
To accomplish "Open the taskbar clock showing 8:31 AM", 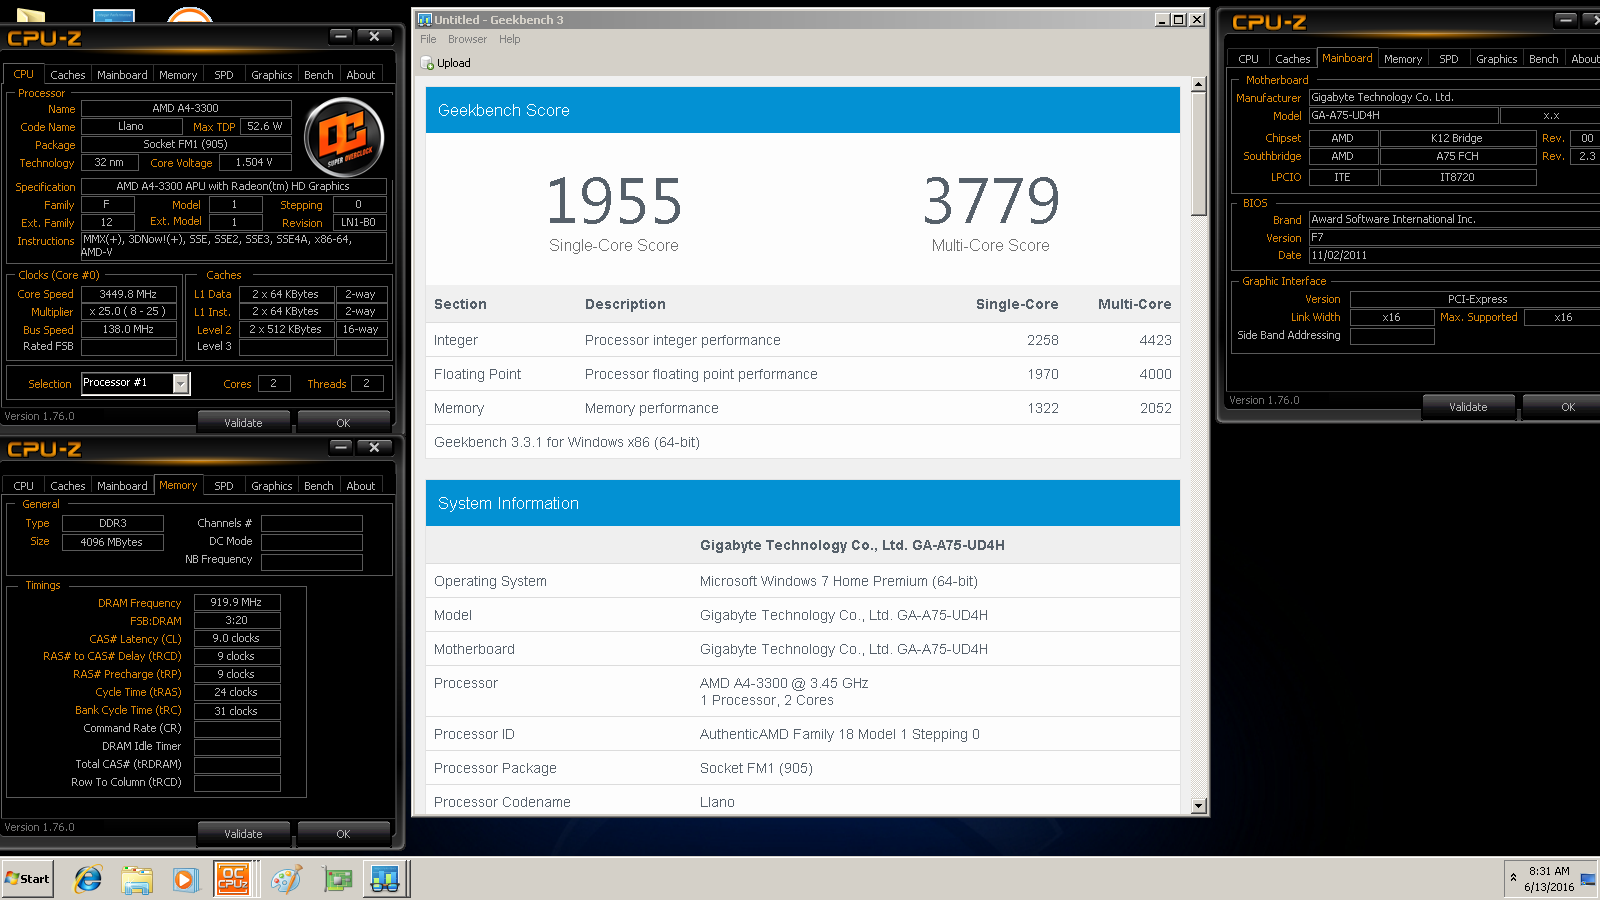I will [x=1549, y=879].
